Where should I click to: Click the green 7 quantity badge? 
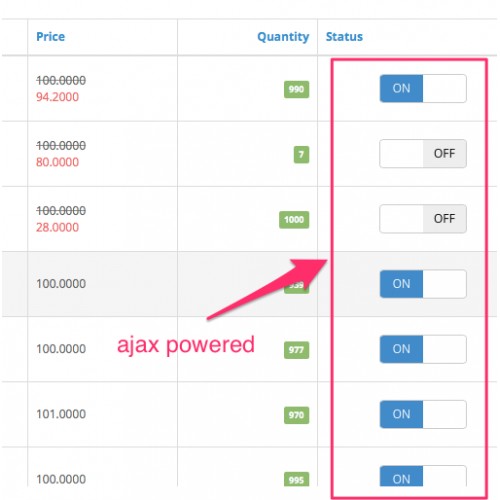[x=301, y=155]
